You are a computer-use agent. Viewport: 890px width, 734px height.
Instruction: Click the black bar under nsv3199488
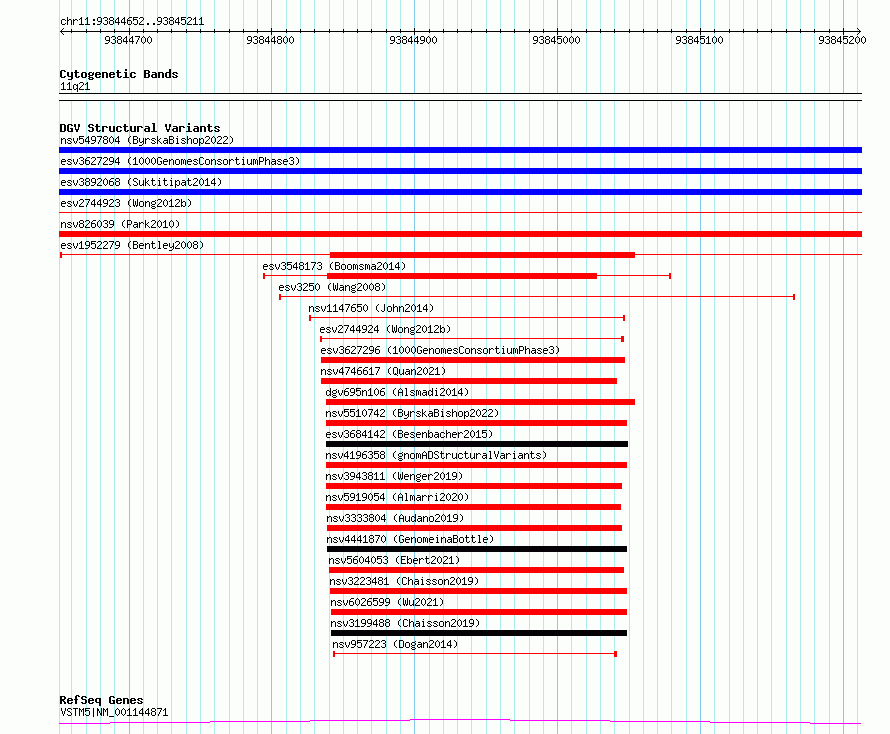(479, 633)
